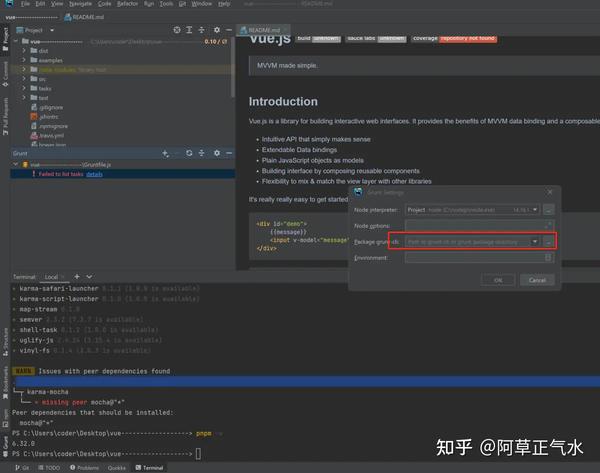Image resolution: width=600 pixels, height=473 pixels.
Task: Open the Help menu
Action: pos(224,4)
